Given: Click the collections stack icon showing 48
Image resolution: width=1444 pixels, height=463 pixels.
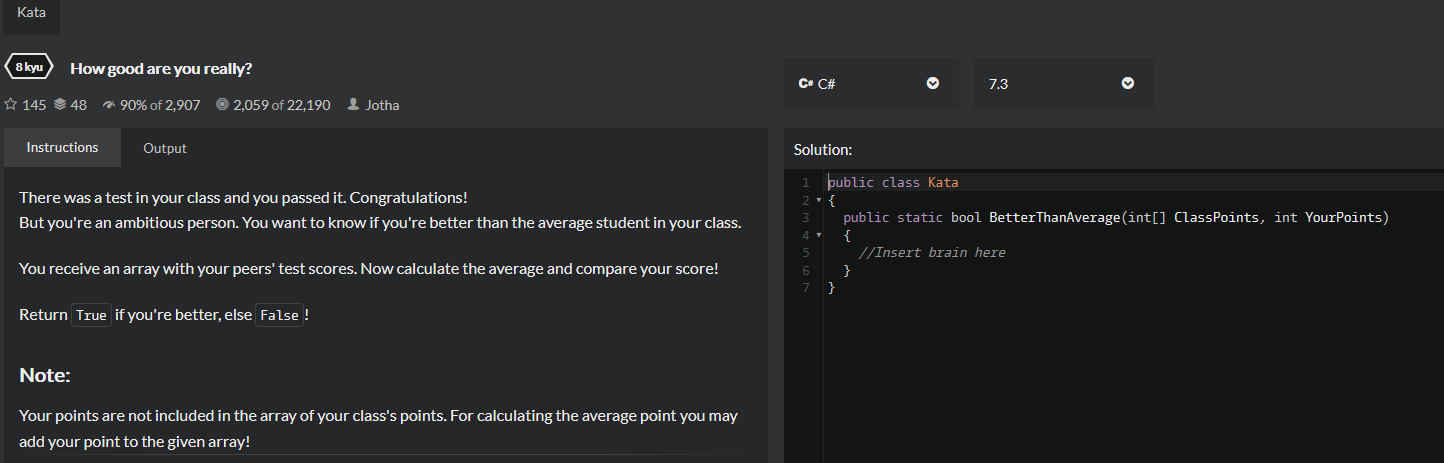Looking at the screenshot, I should coord(59,104).
